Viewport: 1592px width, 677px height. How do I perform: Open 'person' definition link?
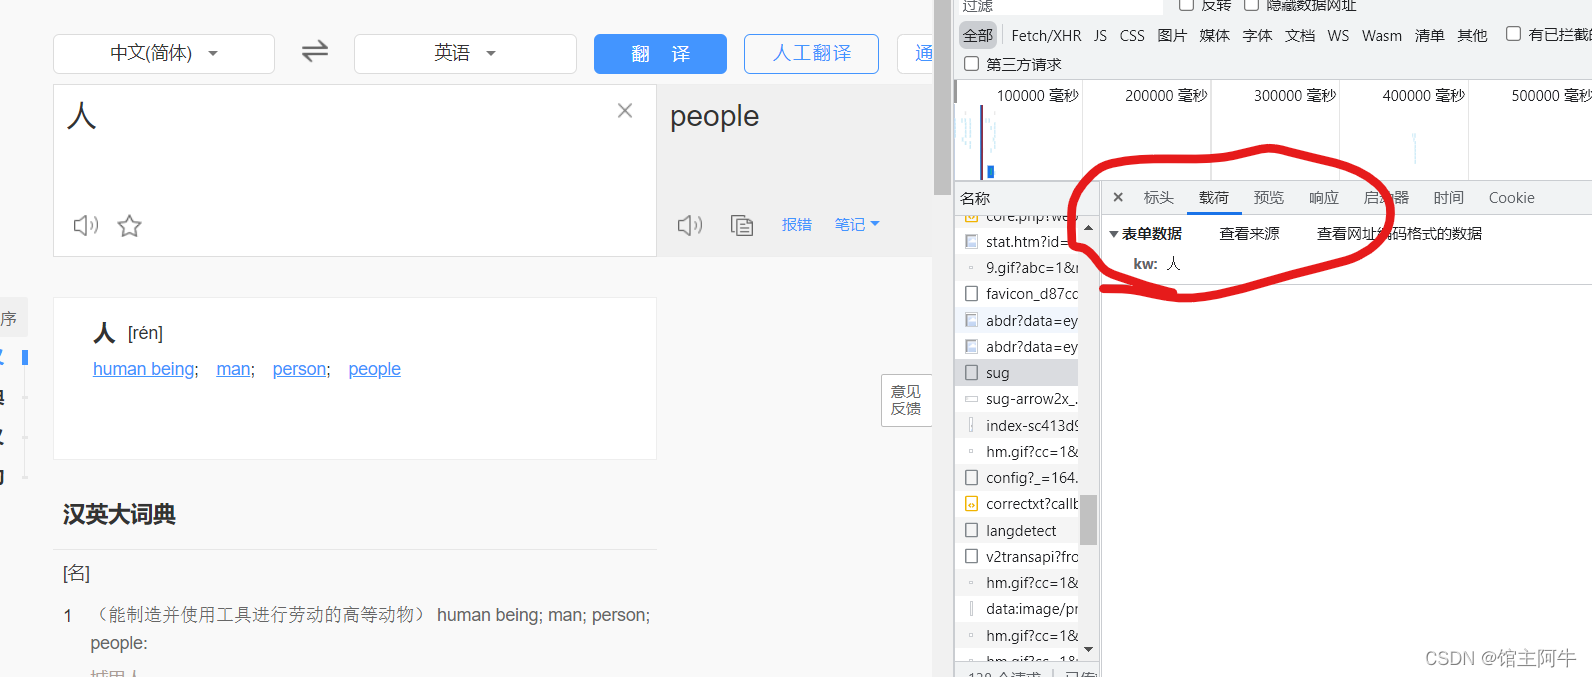299,369
